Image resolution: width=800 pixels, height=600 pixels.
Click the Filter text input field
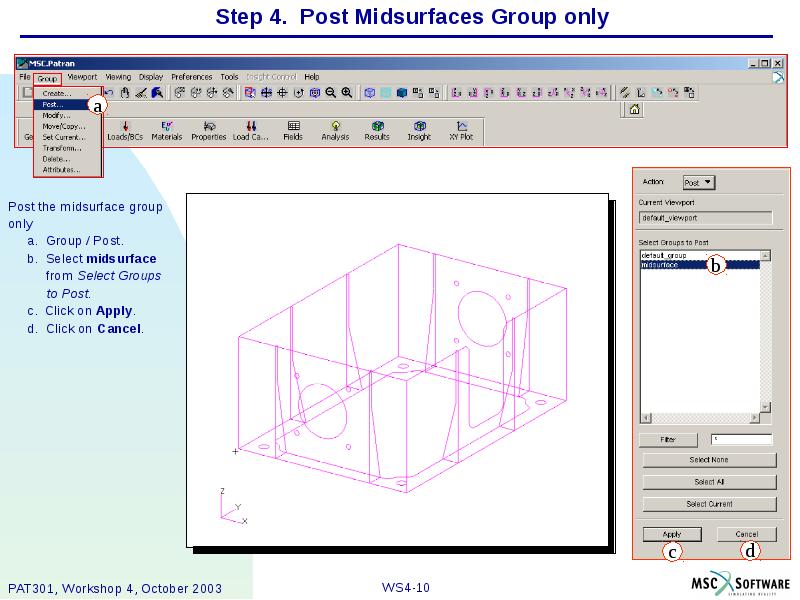tap(742, 438)
